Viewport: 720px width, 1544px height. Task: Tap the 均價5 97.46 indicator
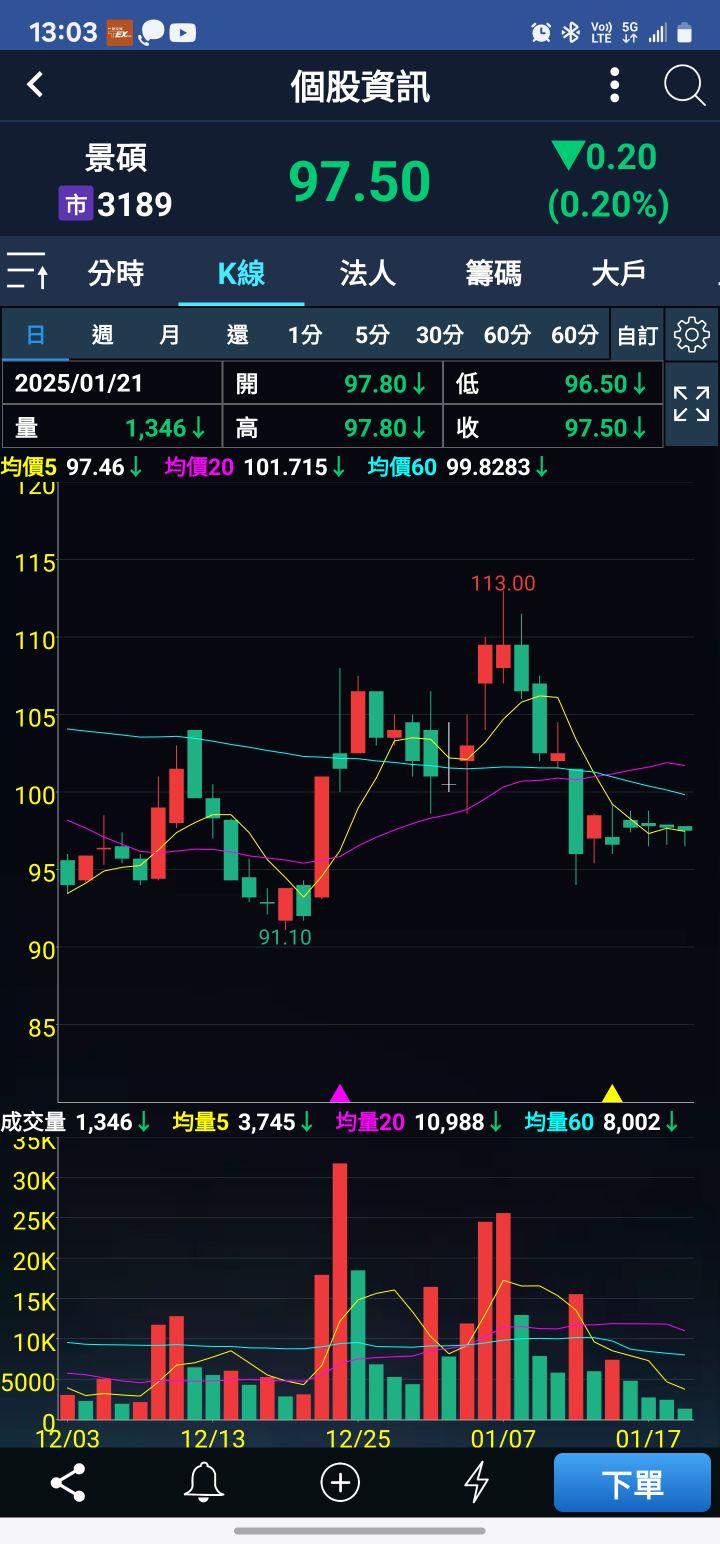72,466
